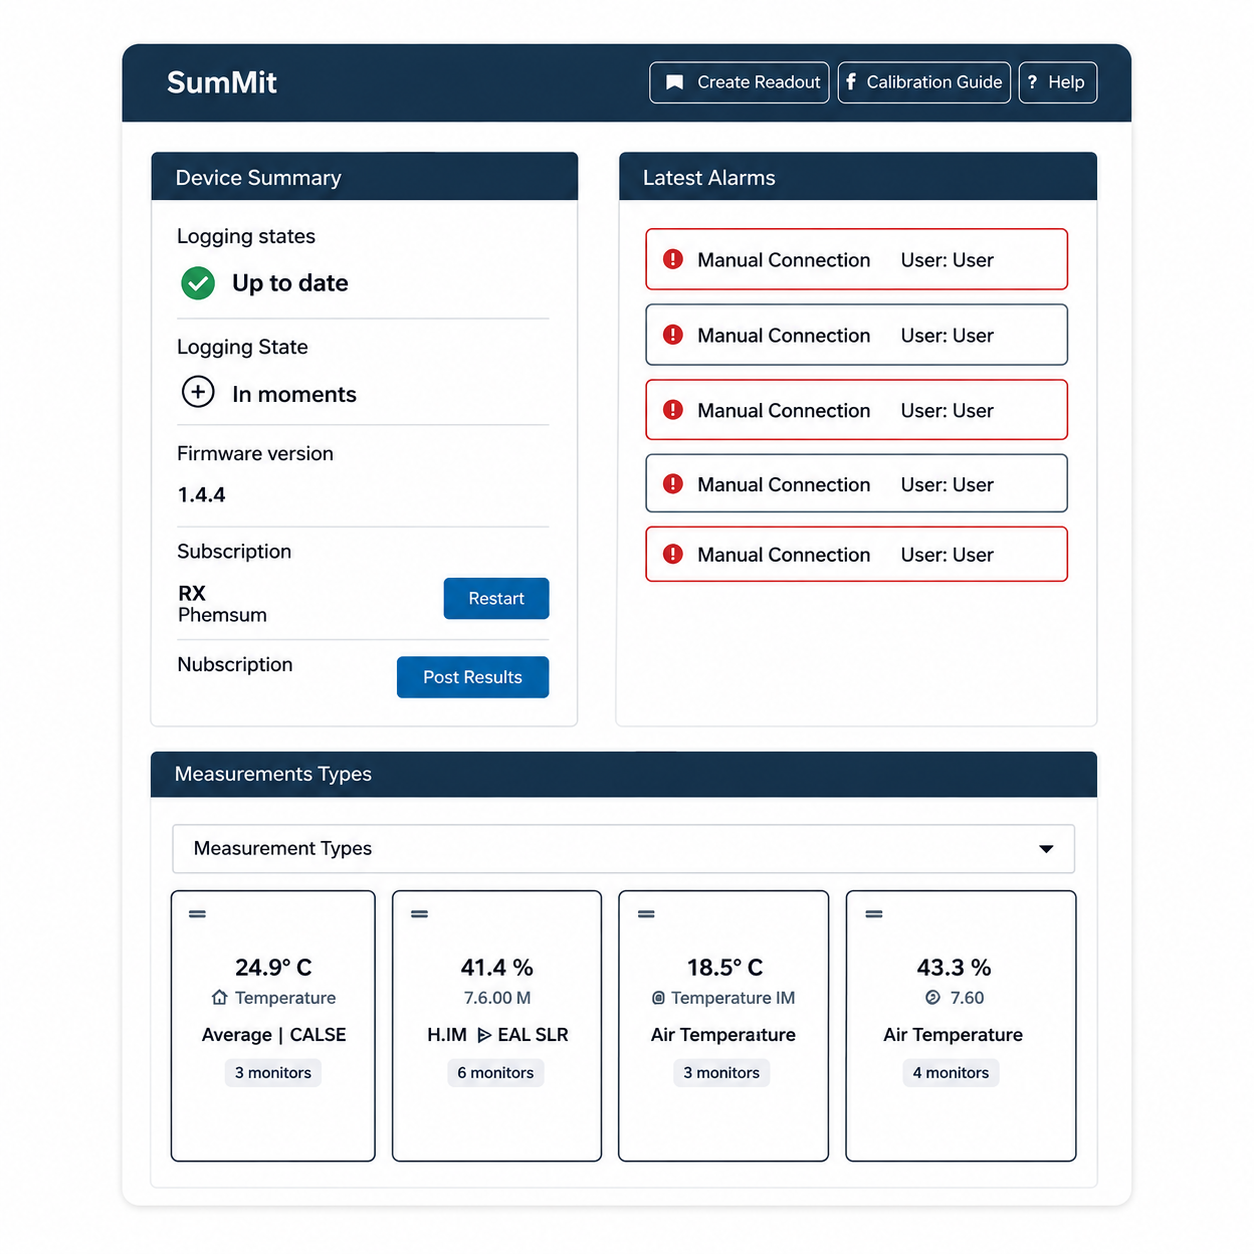This screenshot has width=1254, height=1254.
Task: Click the Latest Alarms panel header
Action: point(858,177)
